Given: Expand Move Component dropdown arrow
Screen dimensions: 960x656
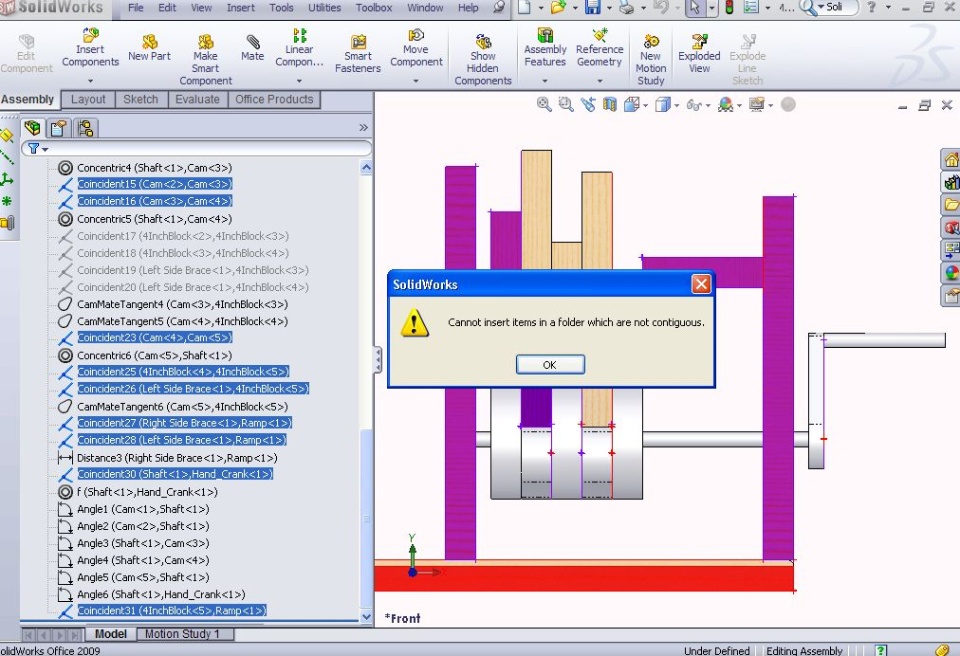Looking at the screenshot, I should click(416, 81).
